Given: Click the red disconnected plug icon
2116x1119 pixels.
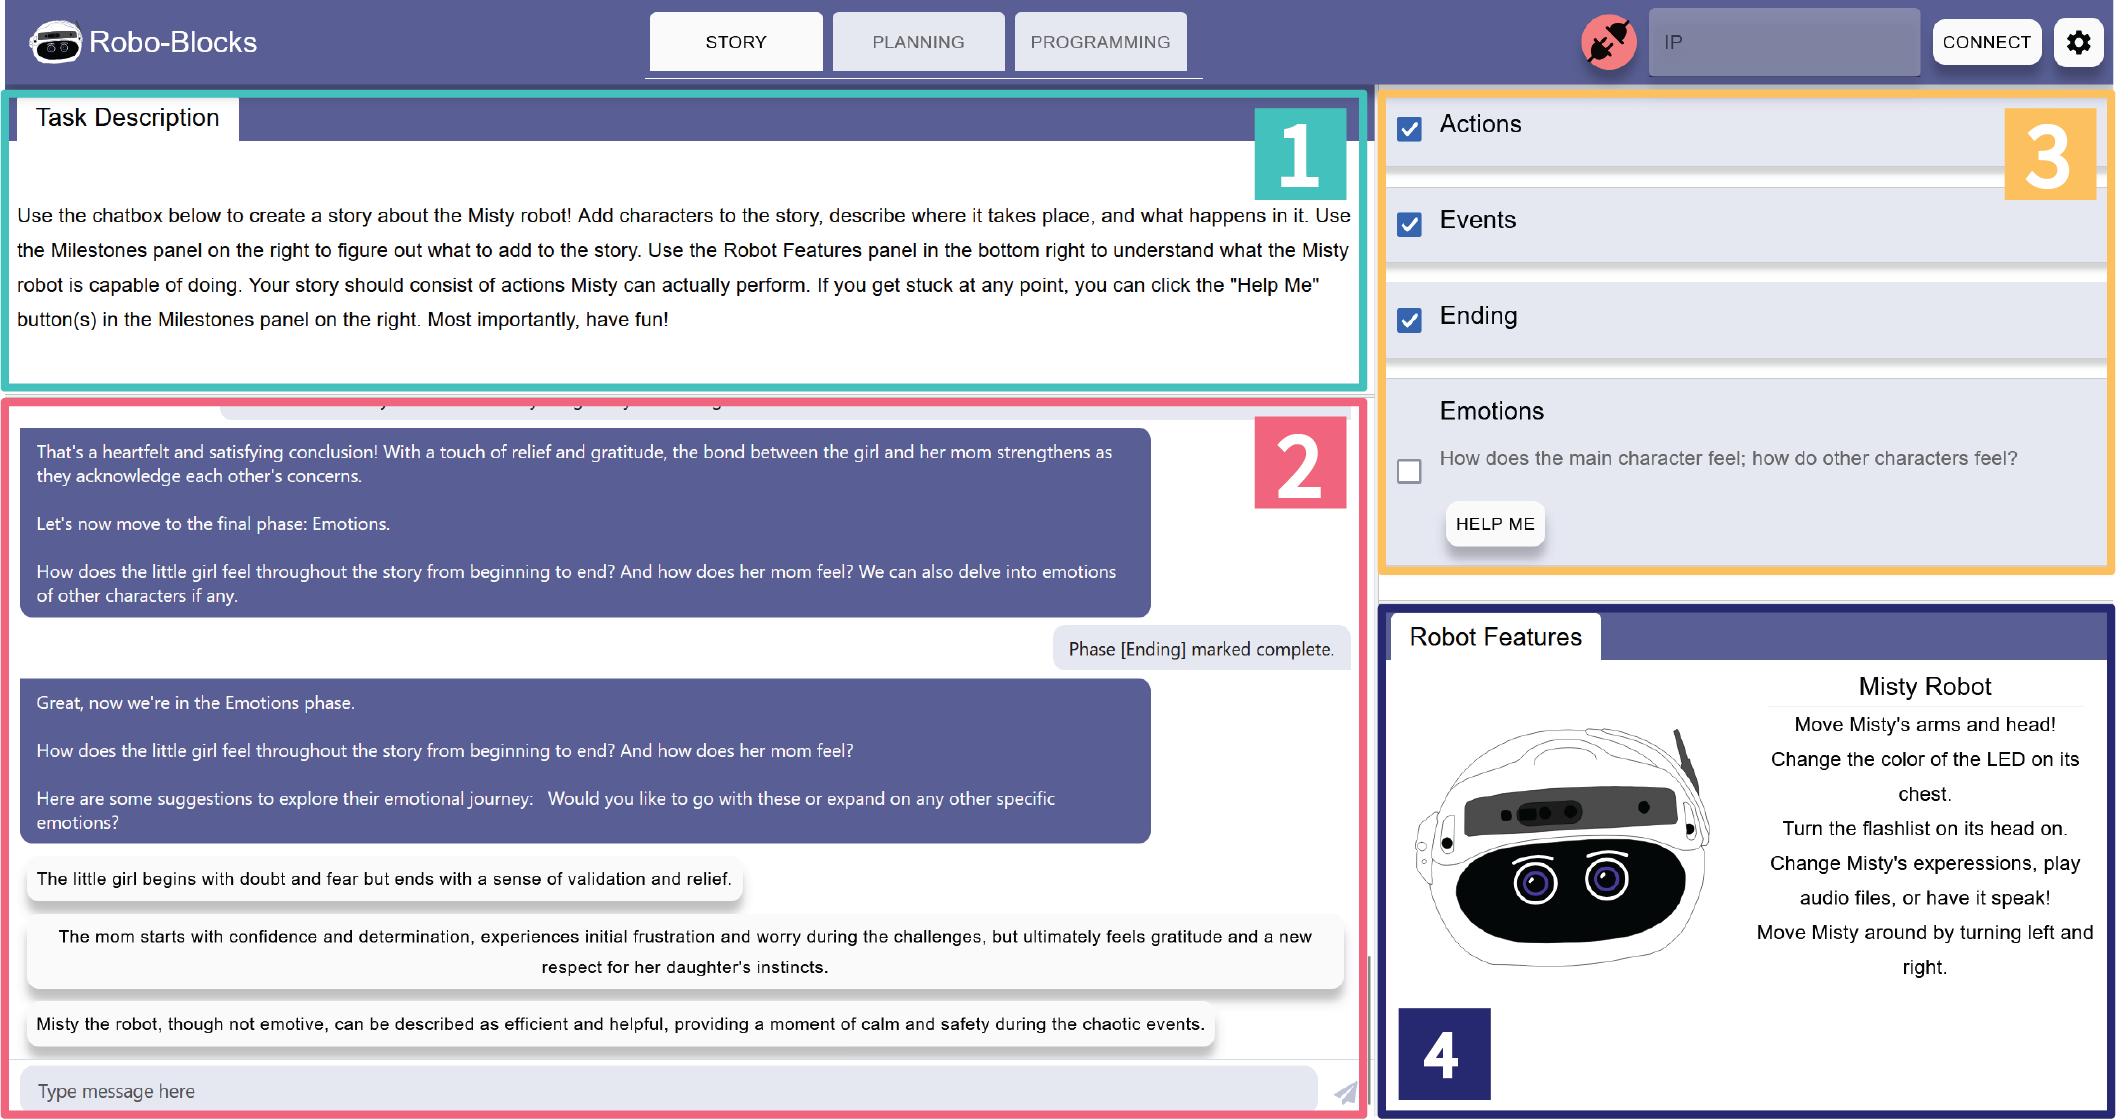Looking at the screenshot, I should coord(1607,42).
